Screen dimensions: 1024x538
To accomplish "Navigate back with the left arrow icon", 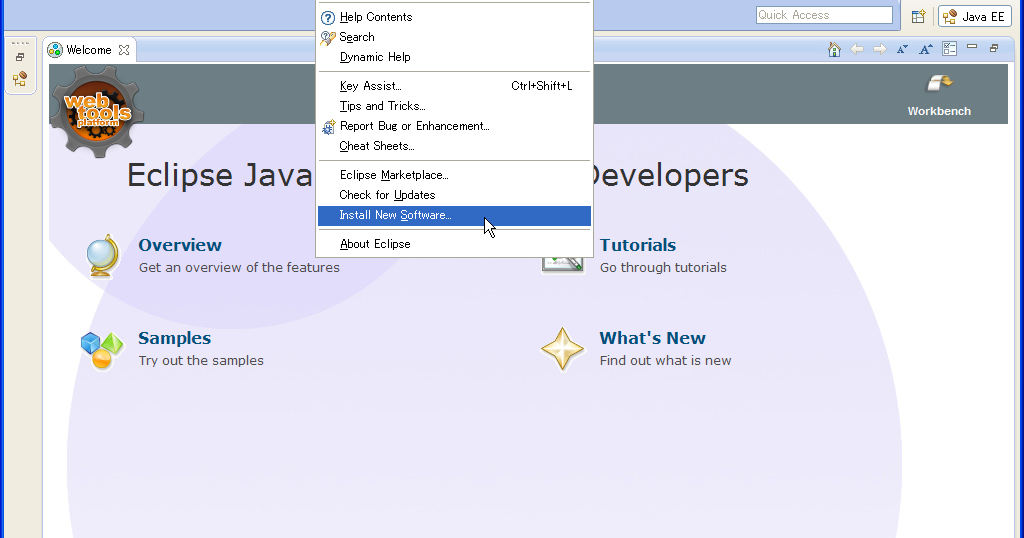I will (857, 50).
